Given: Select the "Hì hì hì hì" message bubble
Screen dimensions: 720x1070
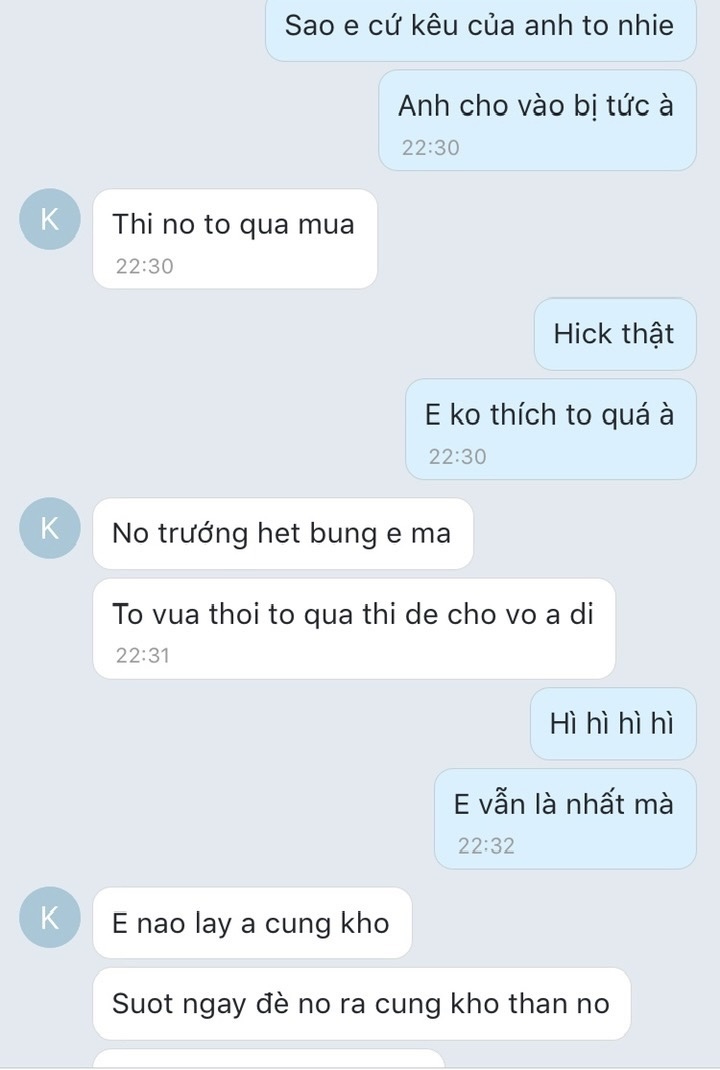Looking at the screenshot, I should click(612, 723).
